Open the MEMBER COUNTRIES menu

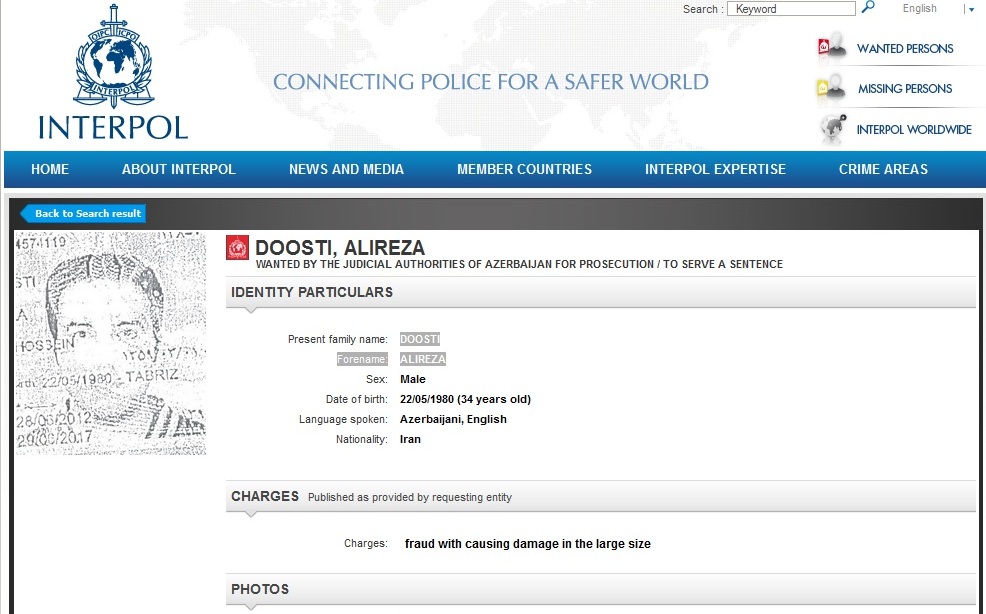coord(524,169)
